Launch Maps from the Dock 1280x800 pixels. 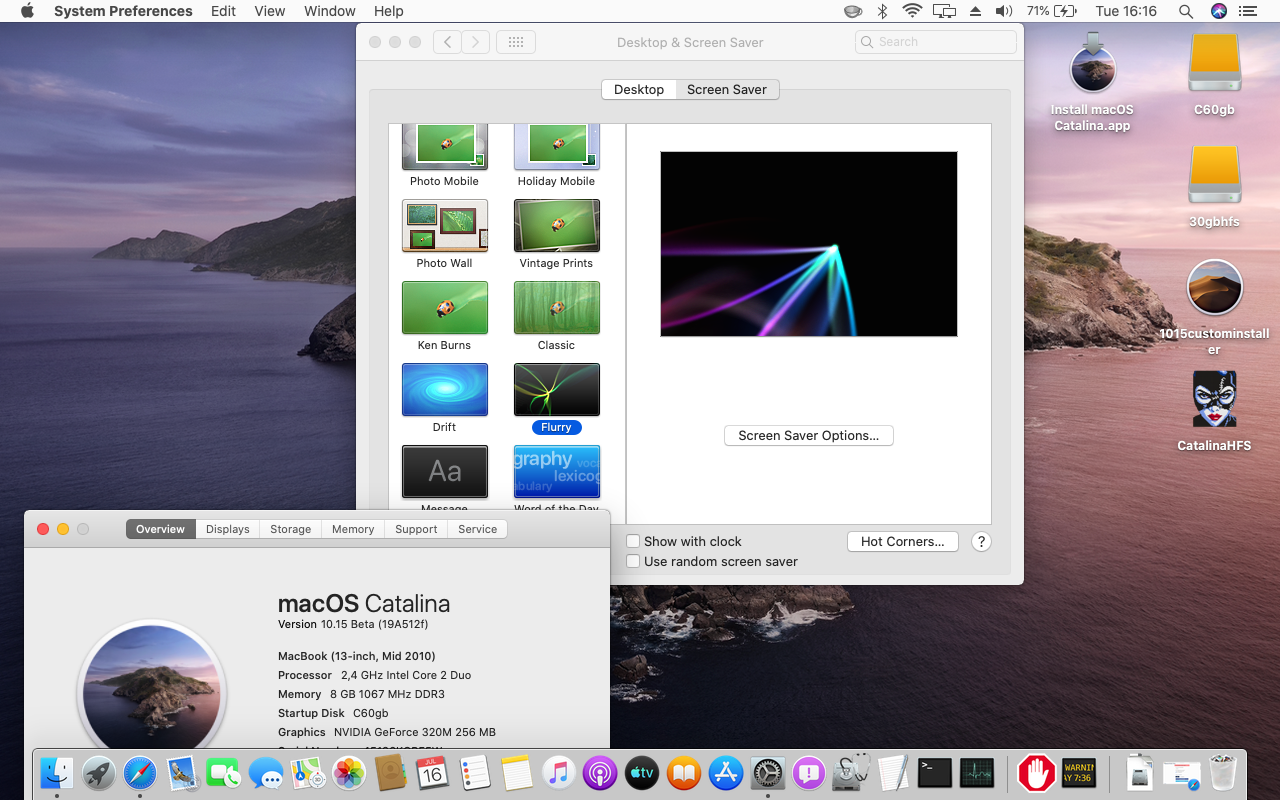307,773
